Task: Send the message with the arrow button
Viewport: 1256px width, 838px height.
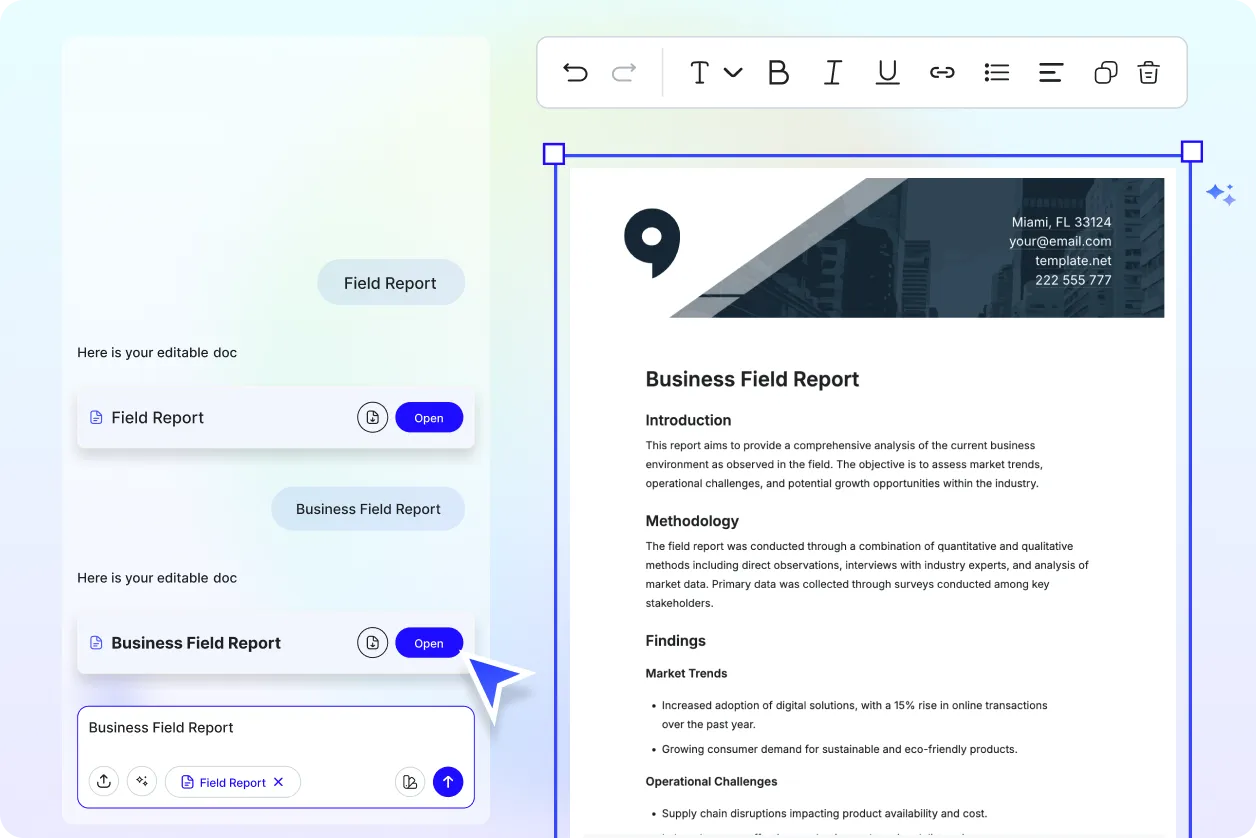Action: coord(448,781)
